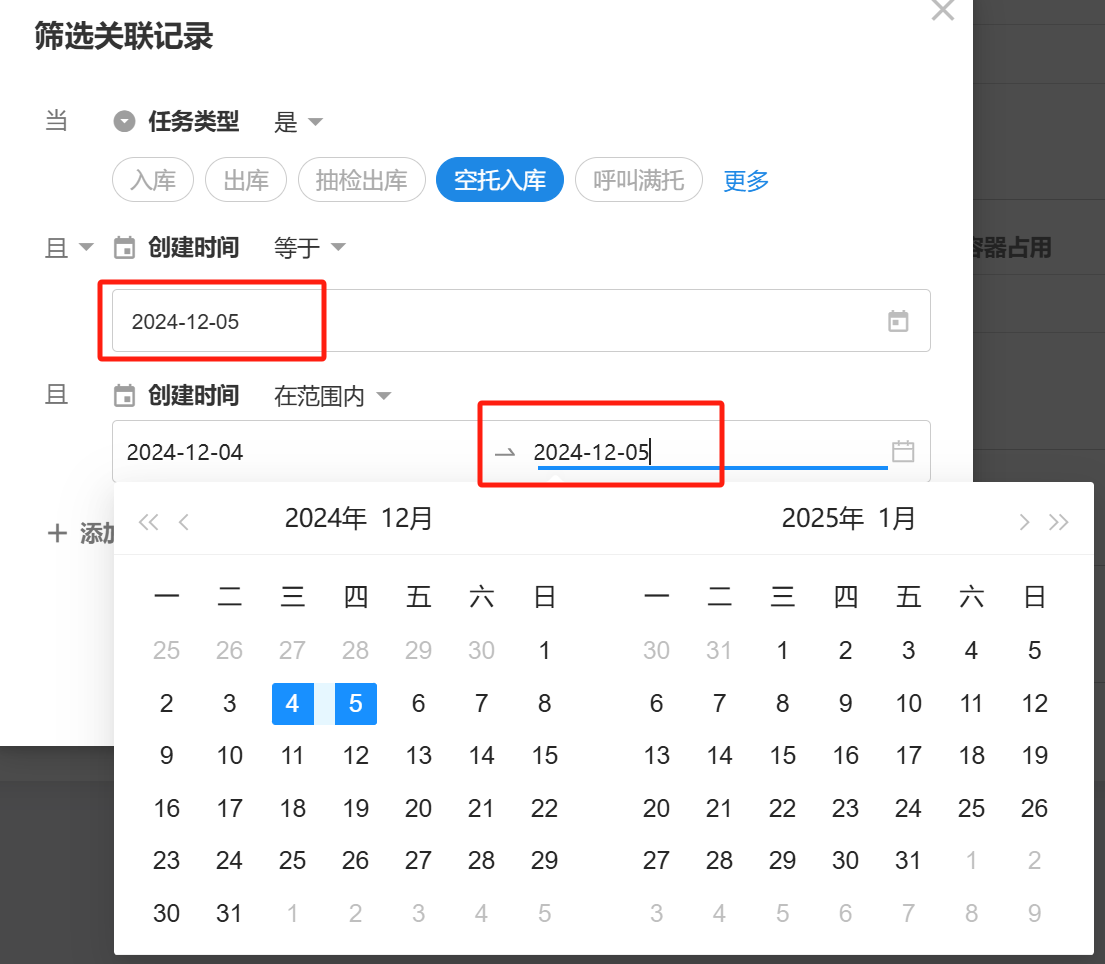1105x964 pixels.
Task: Open calendar icon in the 2024-12-05 date field
Action: (x=898, y=321)
